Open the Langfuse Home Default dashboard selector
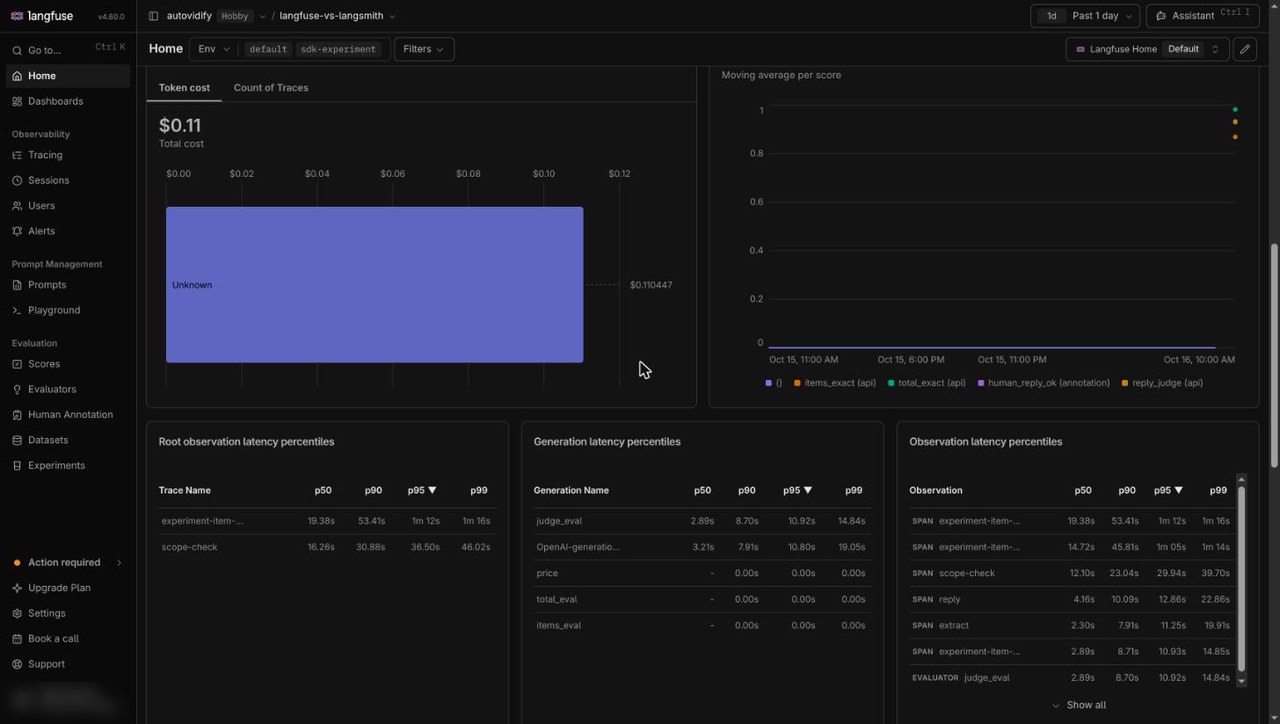Image resolution: width=1280 pixels, height=724 pixels. point(1147,49)
